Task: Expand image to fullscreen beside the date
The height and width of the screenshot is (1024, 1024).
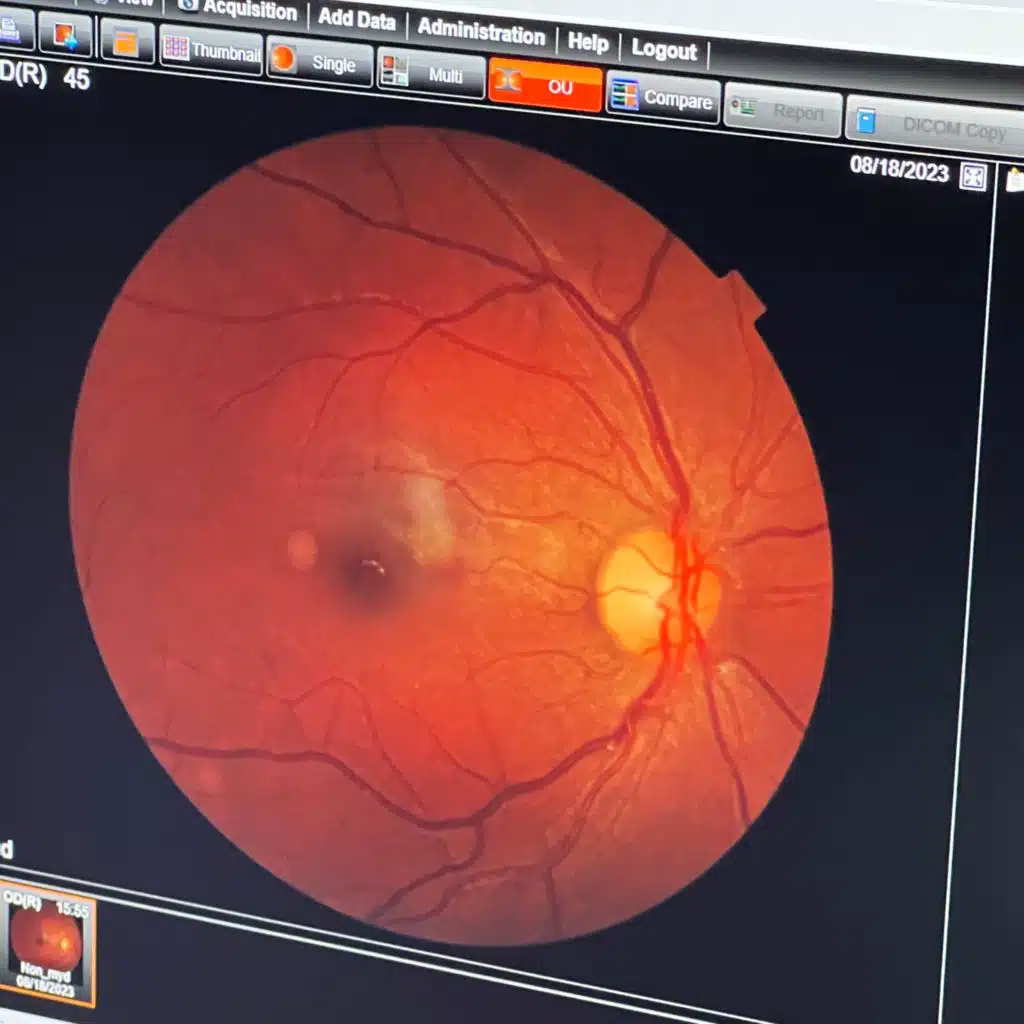Action: tap(972, 177)
